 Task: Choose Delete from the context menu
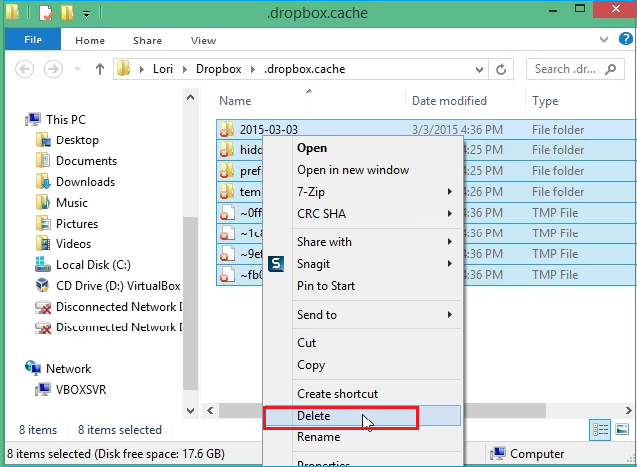tap(314, 416)
